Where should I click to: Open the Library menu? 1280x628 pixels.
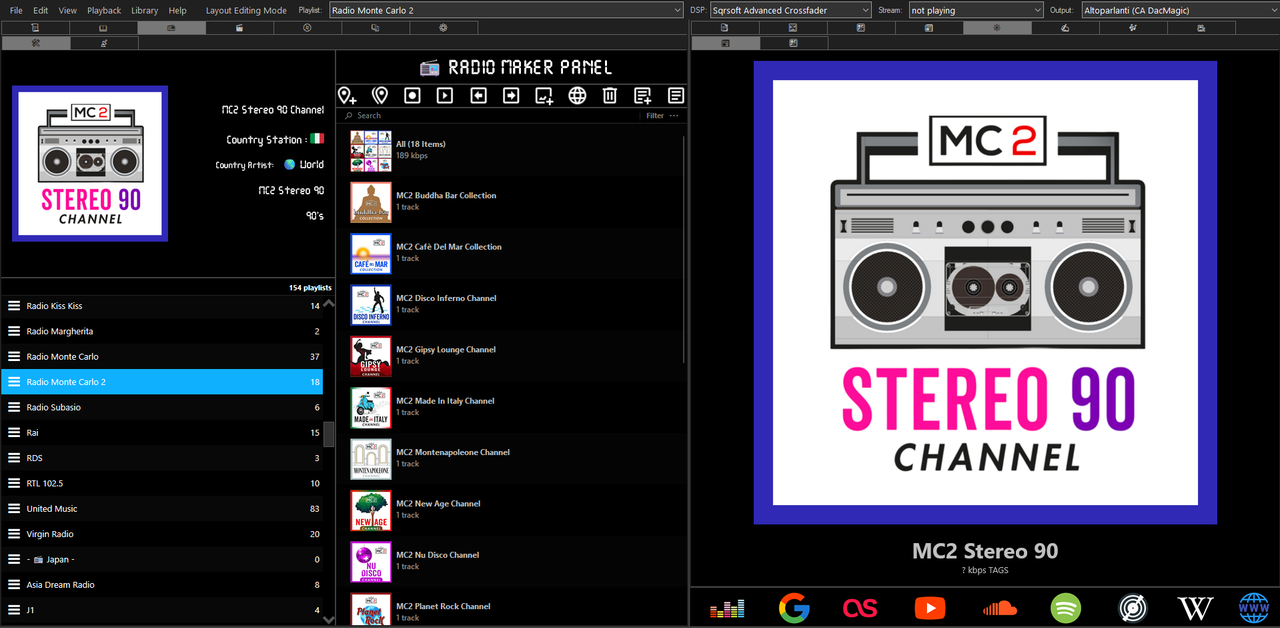tap(145, 10)
